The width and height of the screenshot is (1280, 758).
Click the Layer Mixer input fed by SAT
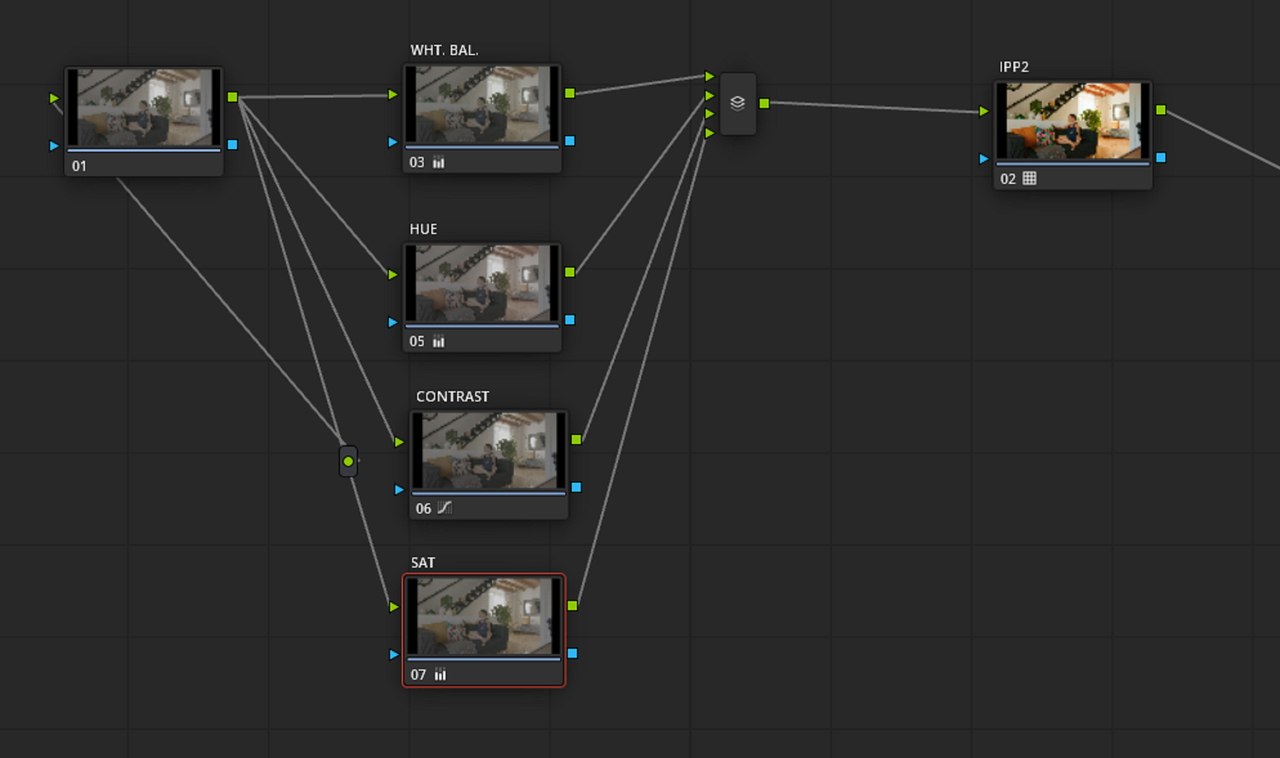(709, 132)
